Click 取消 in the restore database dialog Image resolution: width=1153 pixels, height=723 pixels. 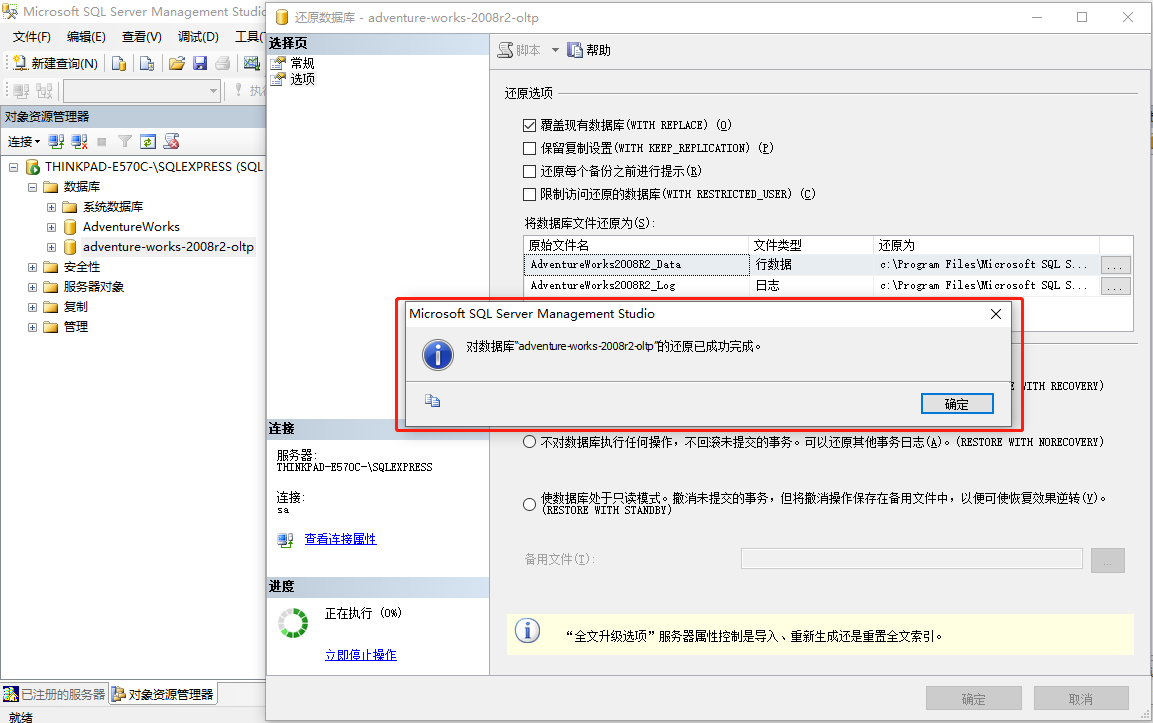(x=1081, y=699)
